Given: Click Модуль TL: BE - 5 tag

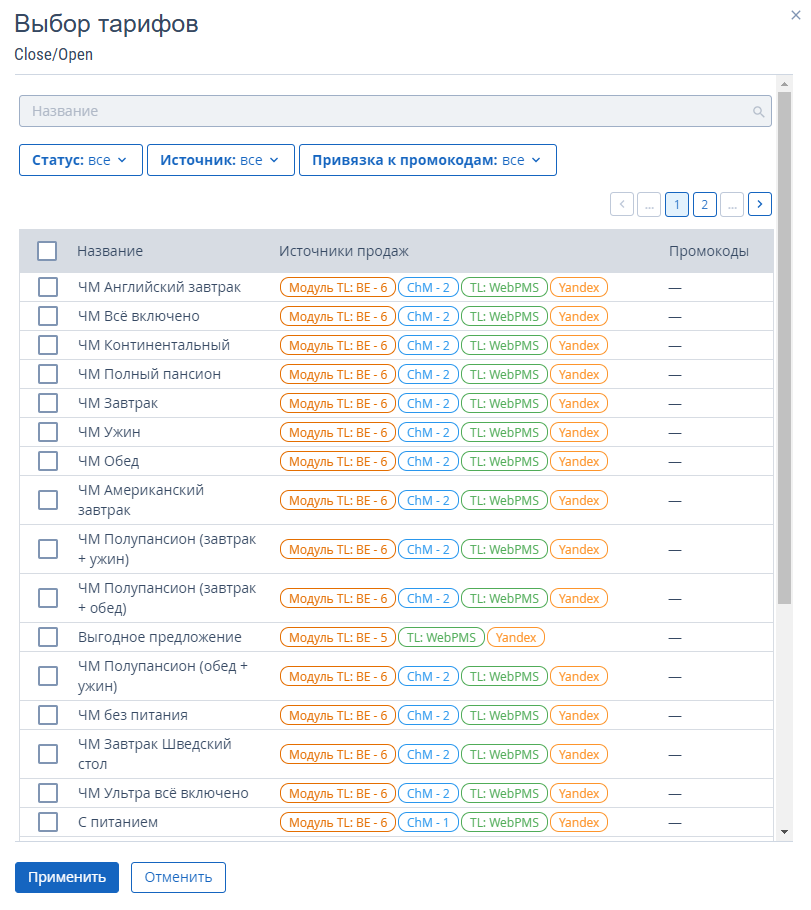Looking at the screenshot, I should tap(338, 637).
